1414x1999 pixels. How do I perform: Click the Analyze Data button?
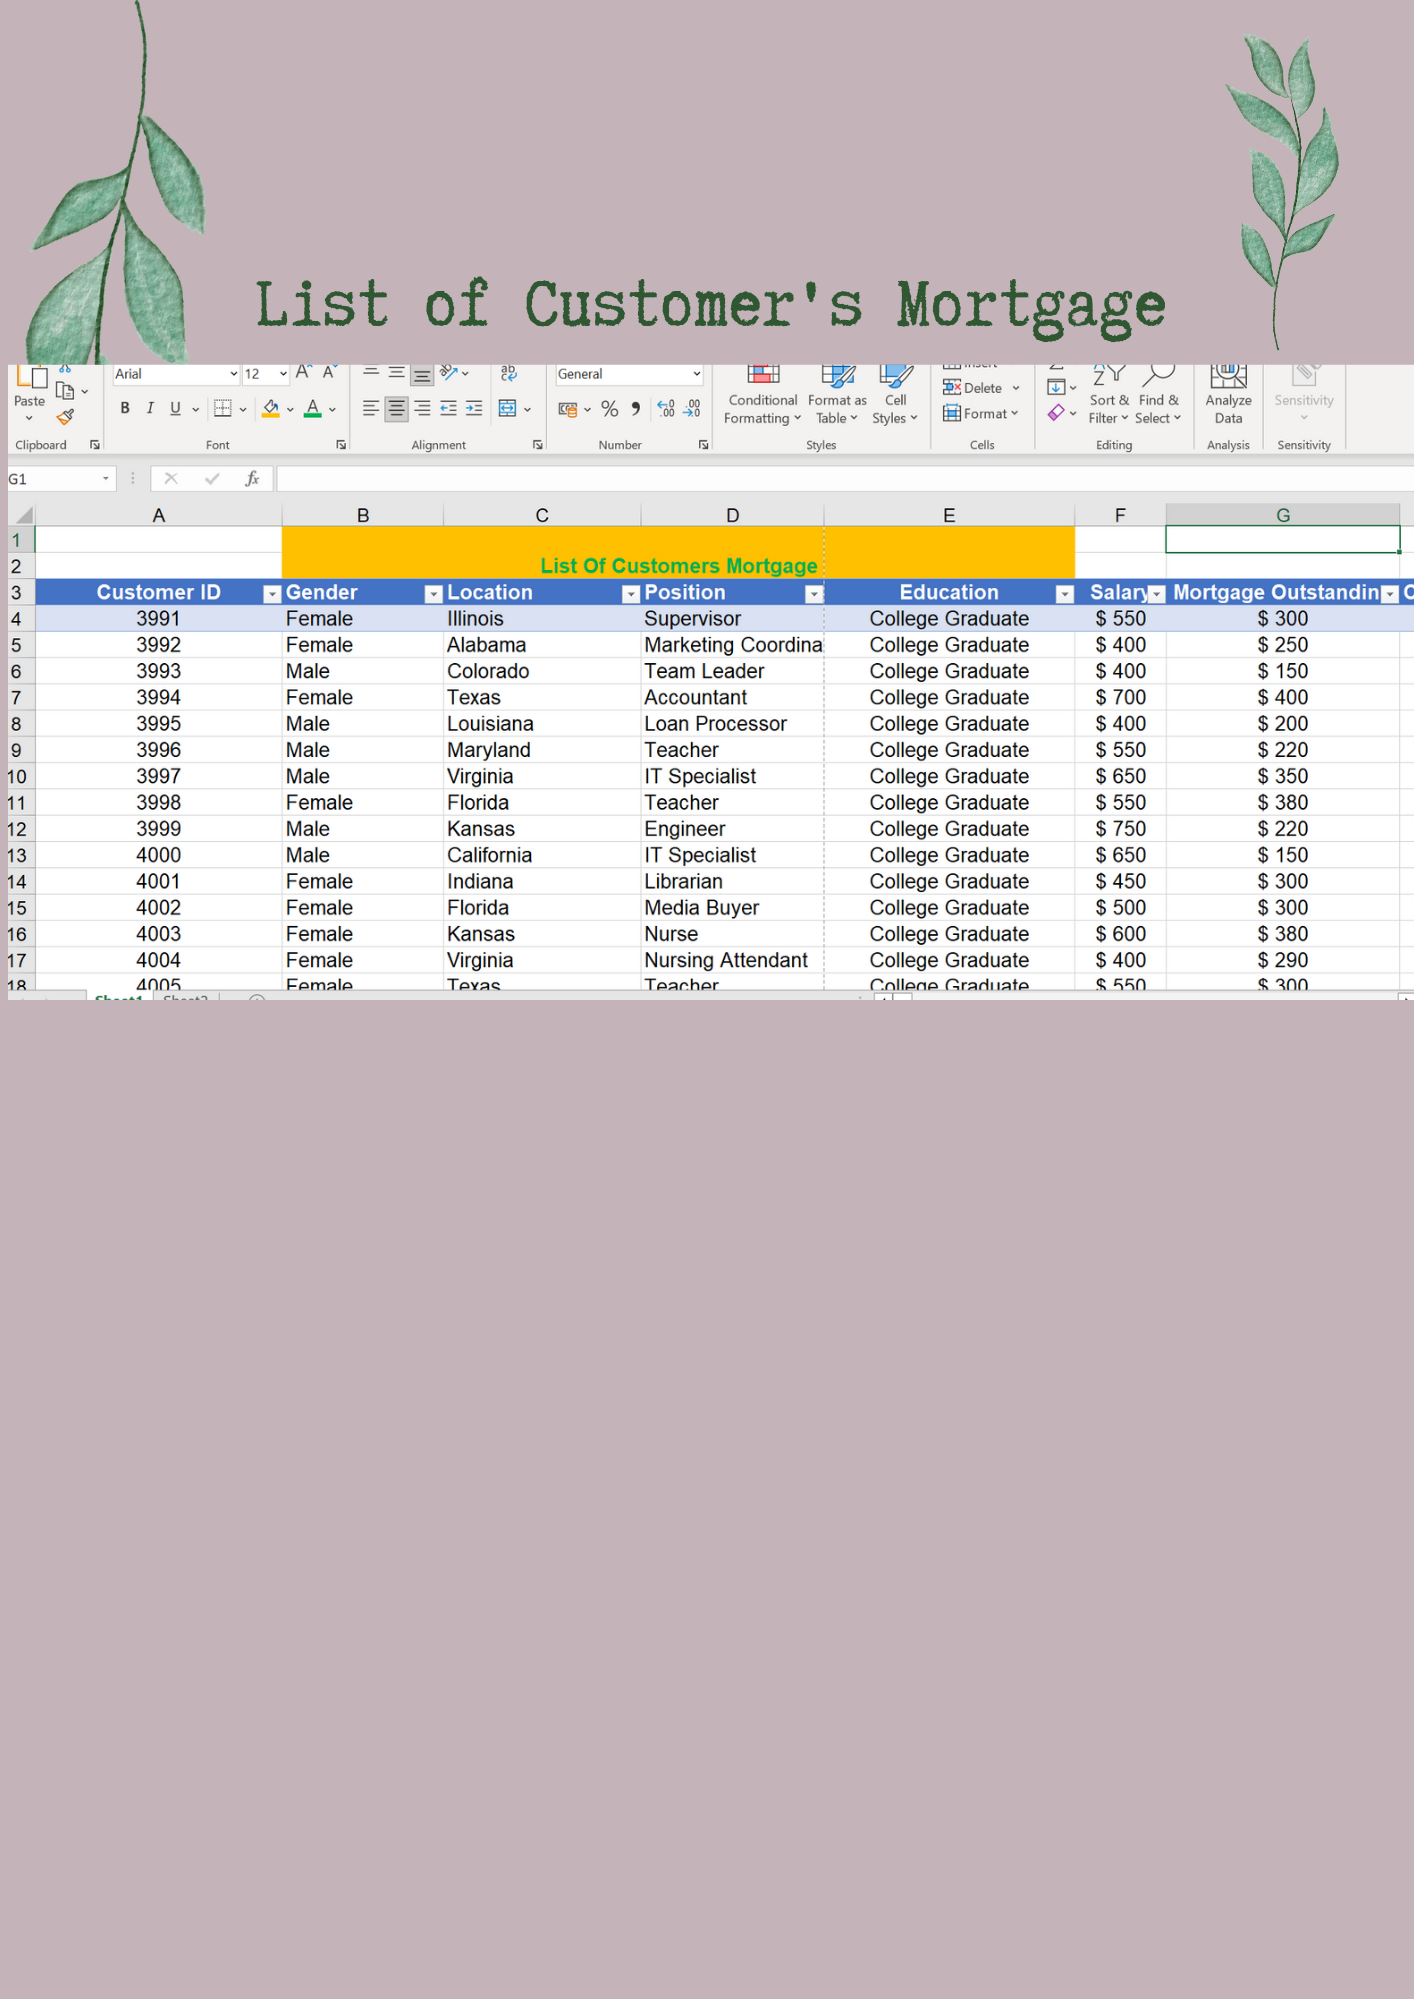[x=1228, y=397]
